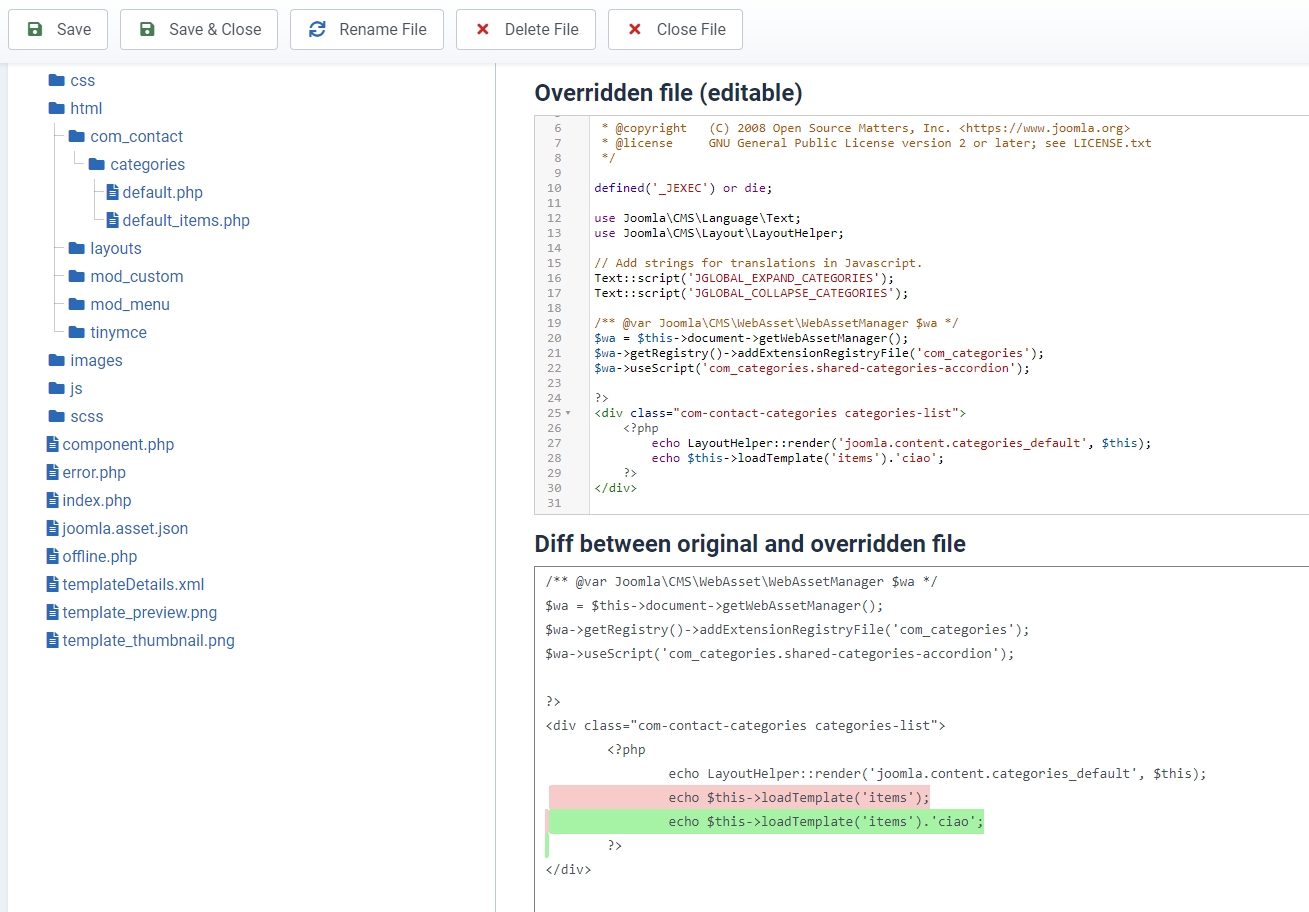Click the folder icon beside html

tap(56, 108)
